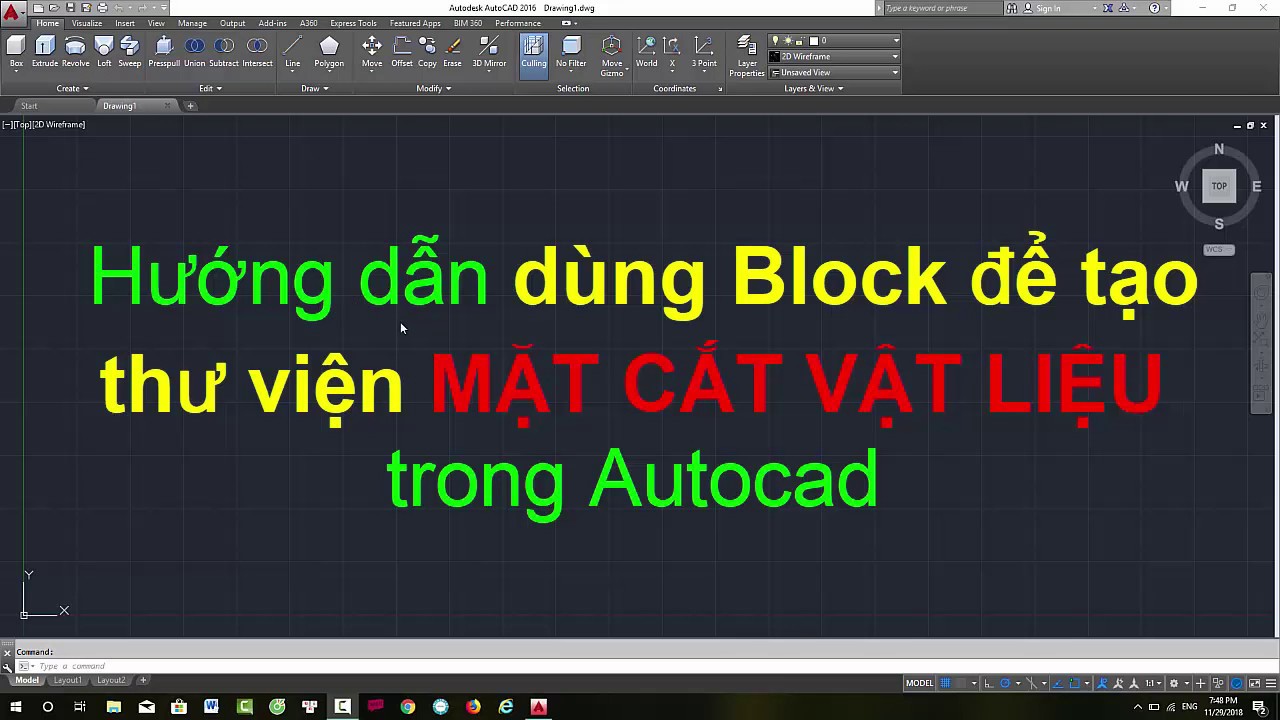Open the 2D Wireframe visual style dropdown
Viewport: 1280px width, 720px height.
[834, 57]
